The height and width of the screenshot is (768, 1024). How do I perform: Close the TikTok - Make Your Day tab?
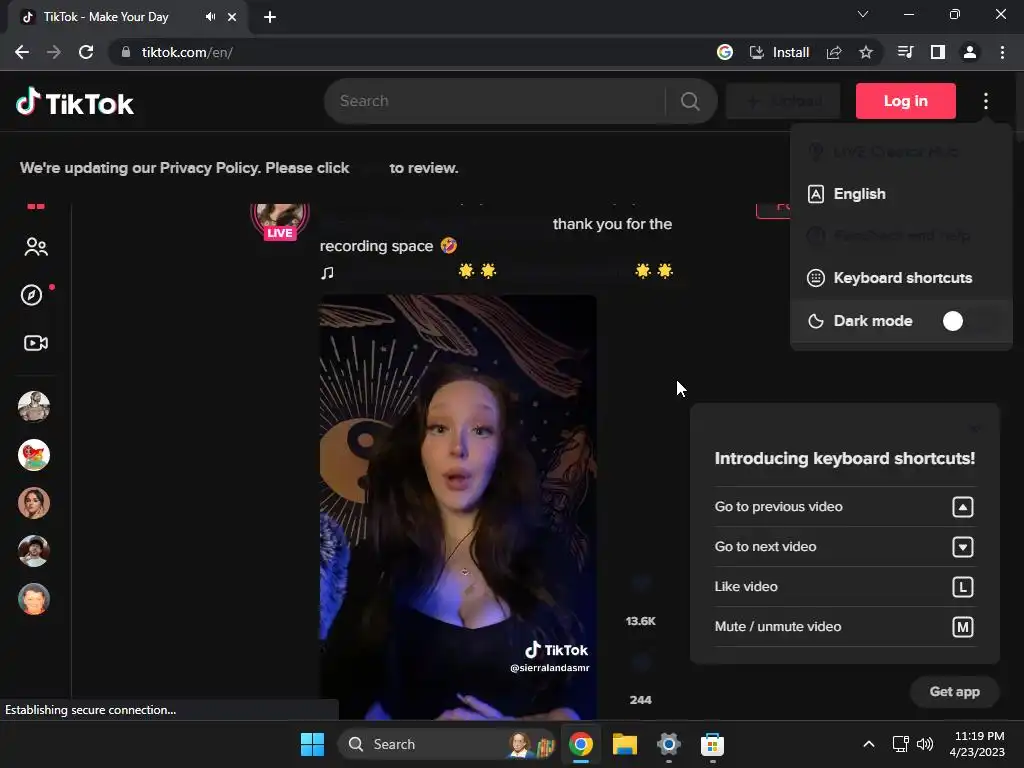pyautogui.click(x=232, y=17)
